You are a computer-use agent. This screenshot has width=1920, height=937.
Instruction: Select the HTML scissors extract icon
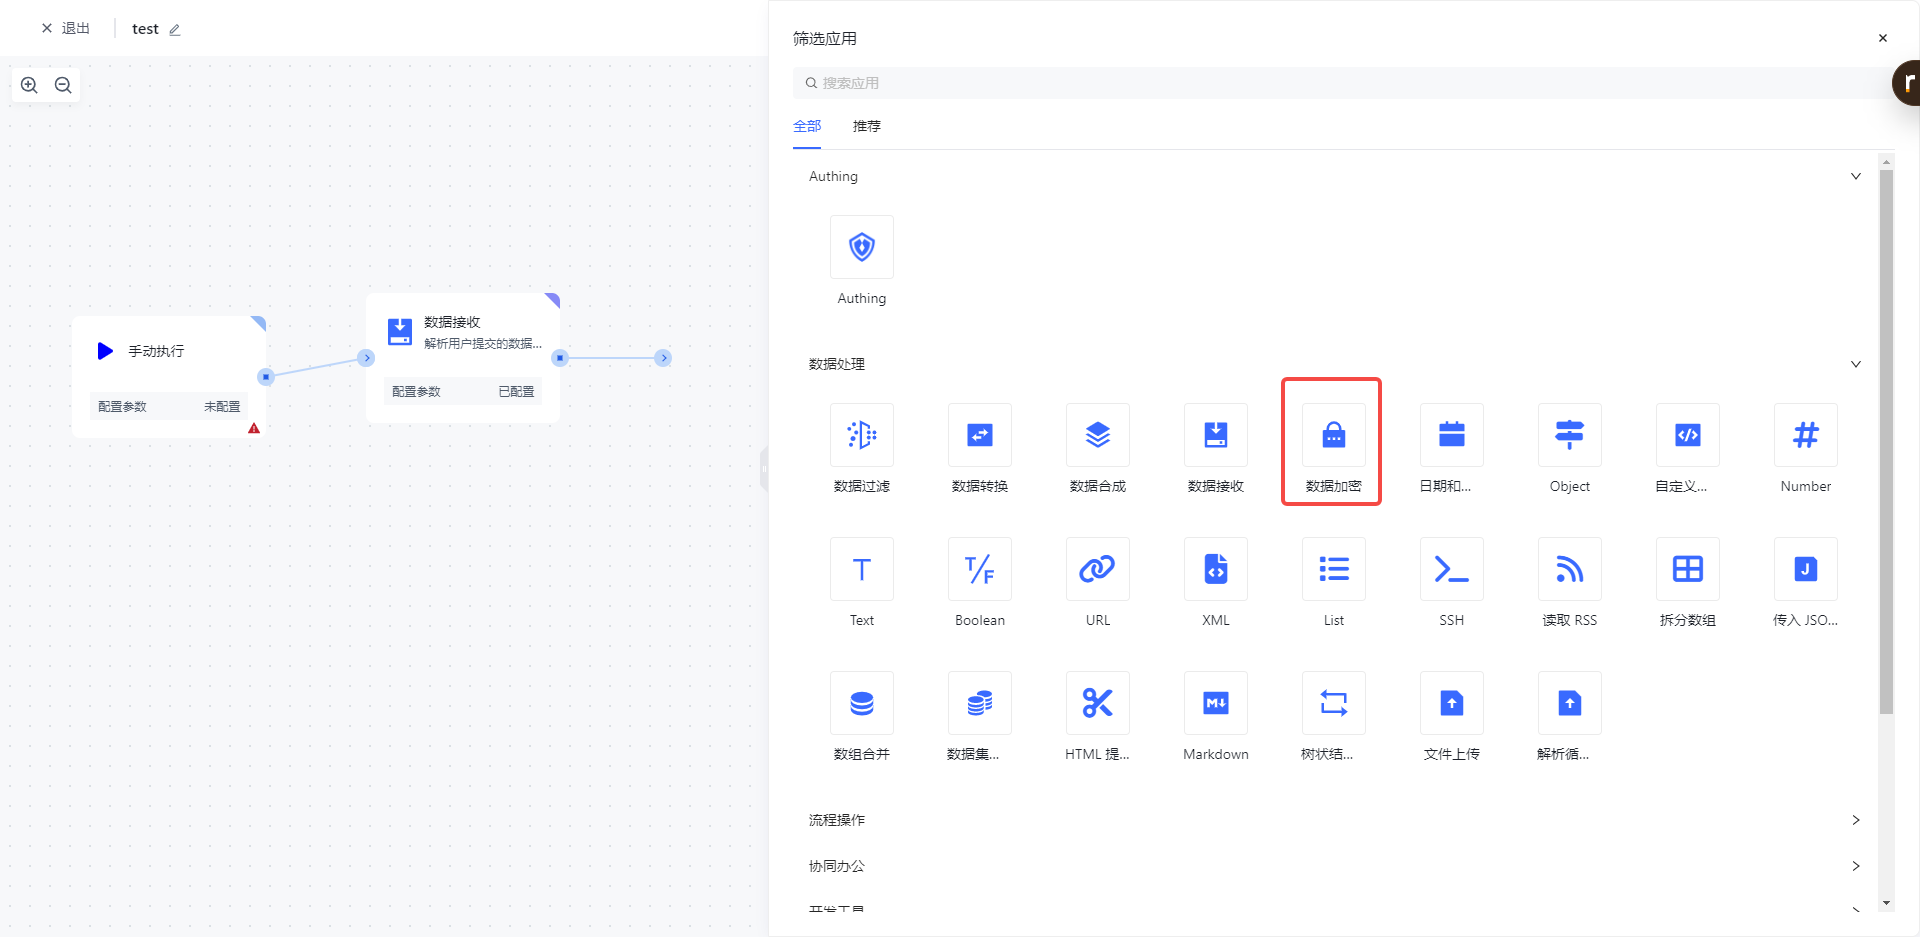(x=1097, y=704)
